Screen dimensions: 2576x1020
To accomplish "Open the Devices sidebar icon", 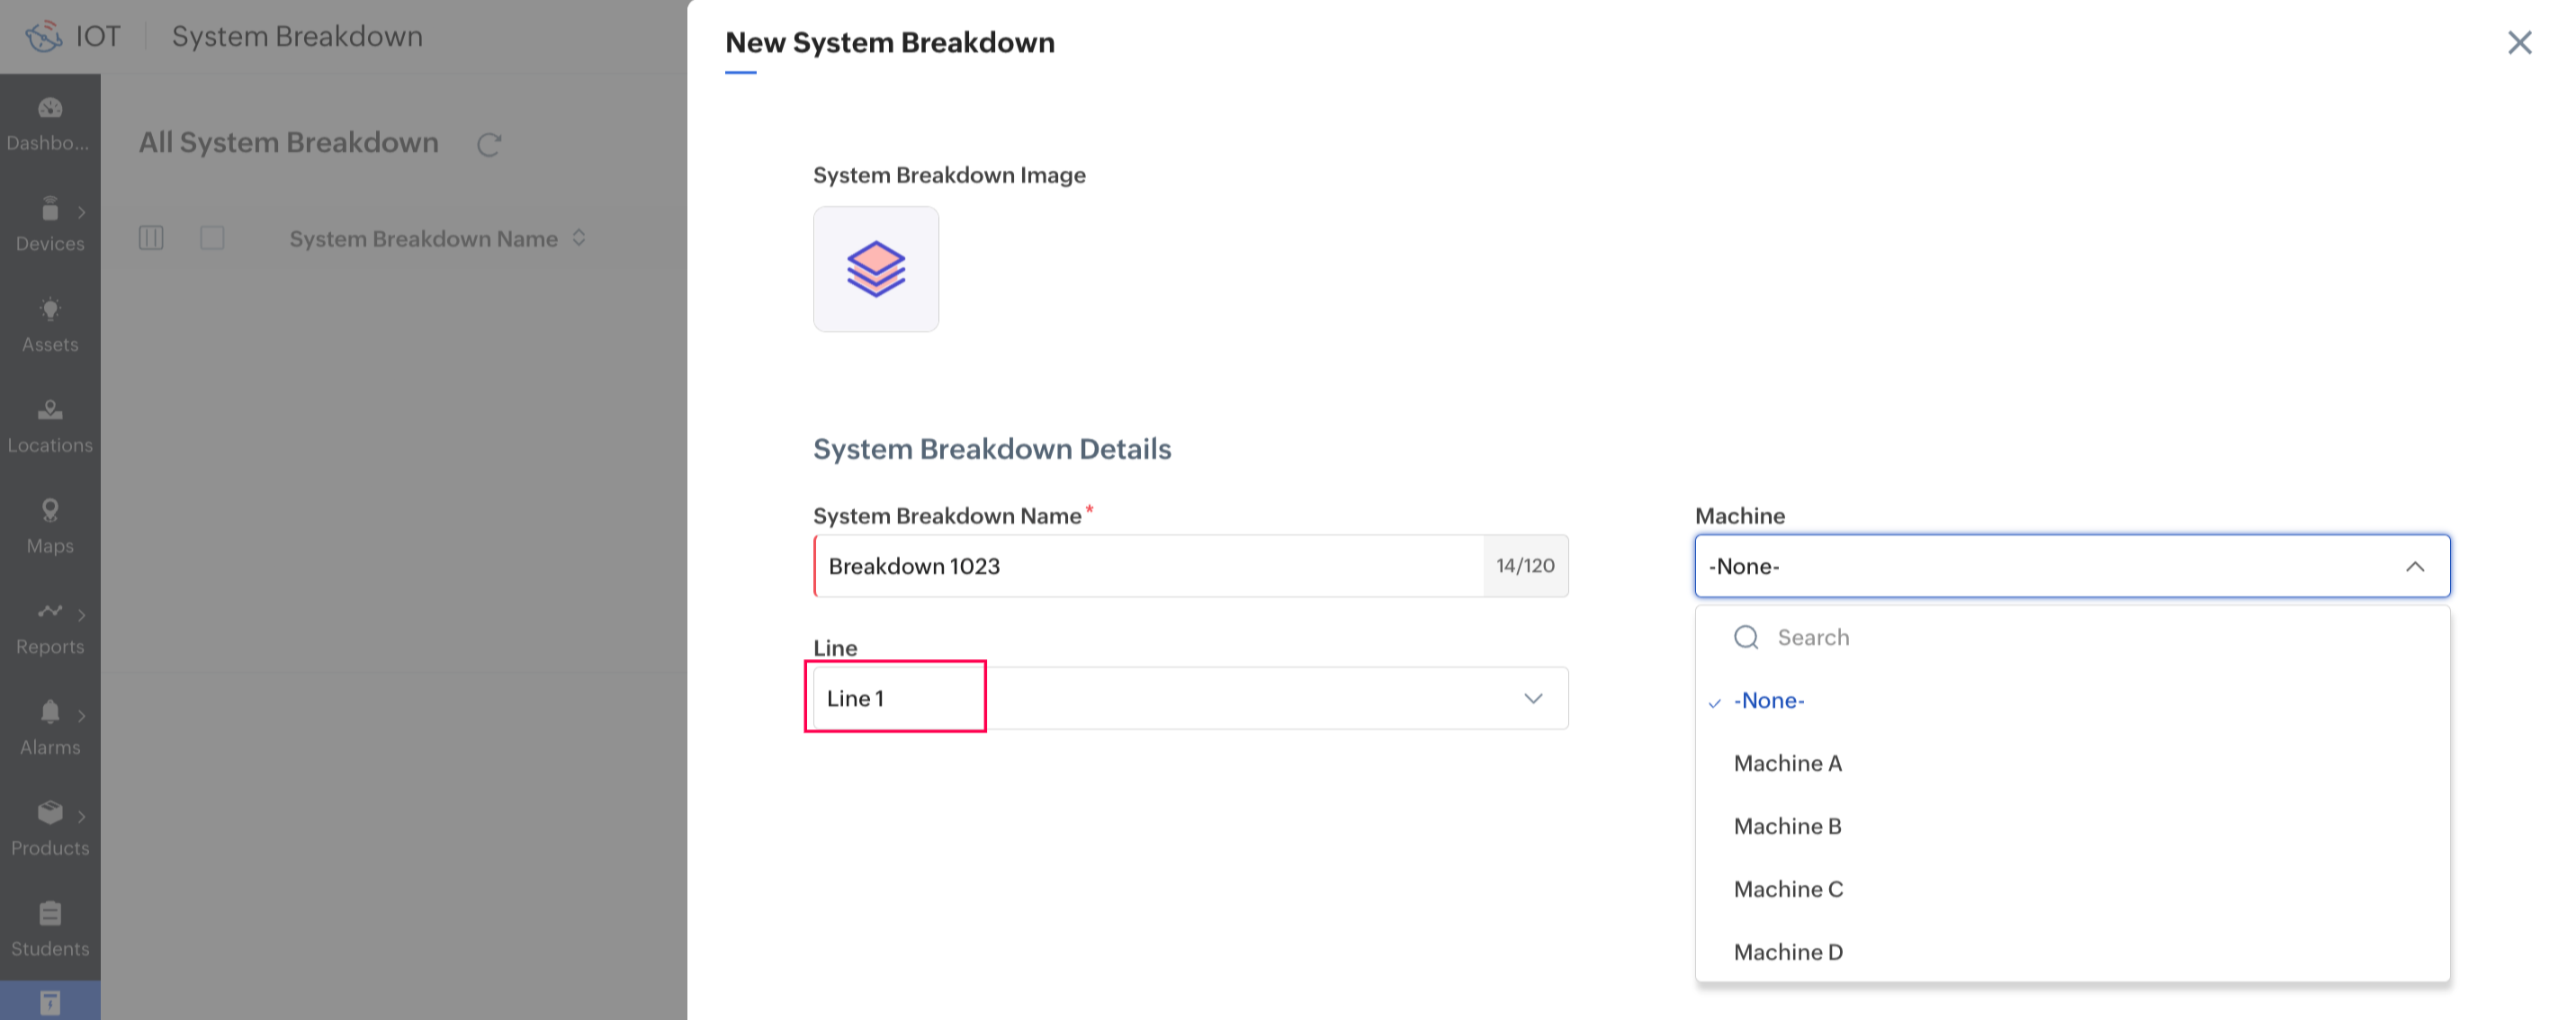I will coord(50,211).
